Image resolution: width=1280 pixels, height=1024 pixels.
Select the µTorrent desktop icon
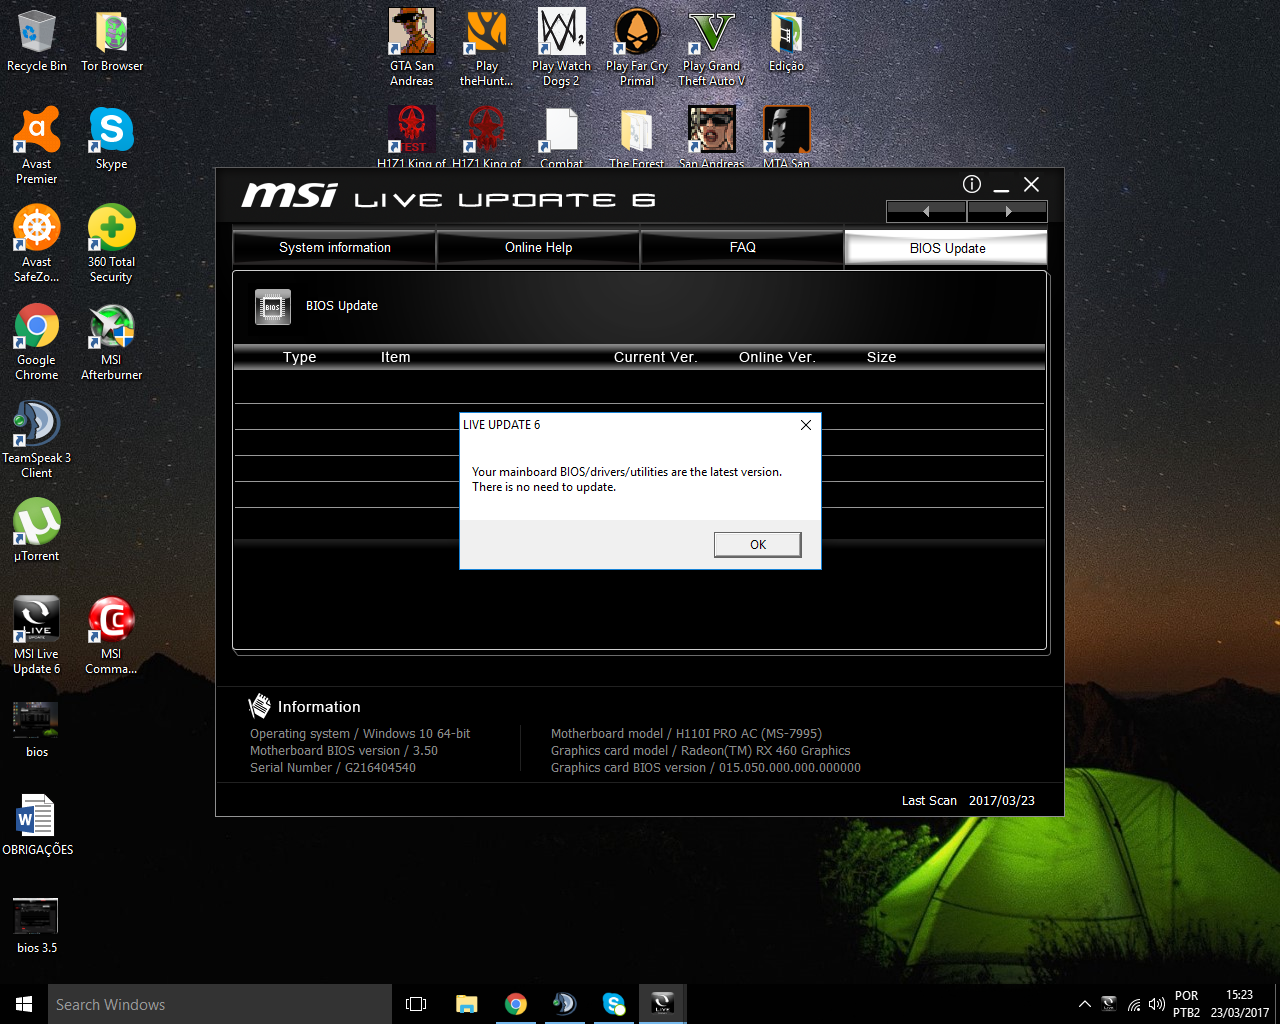pyautogui.click(x=37, y=530)
